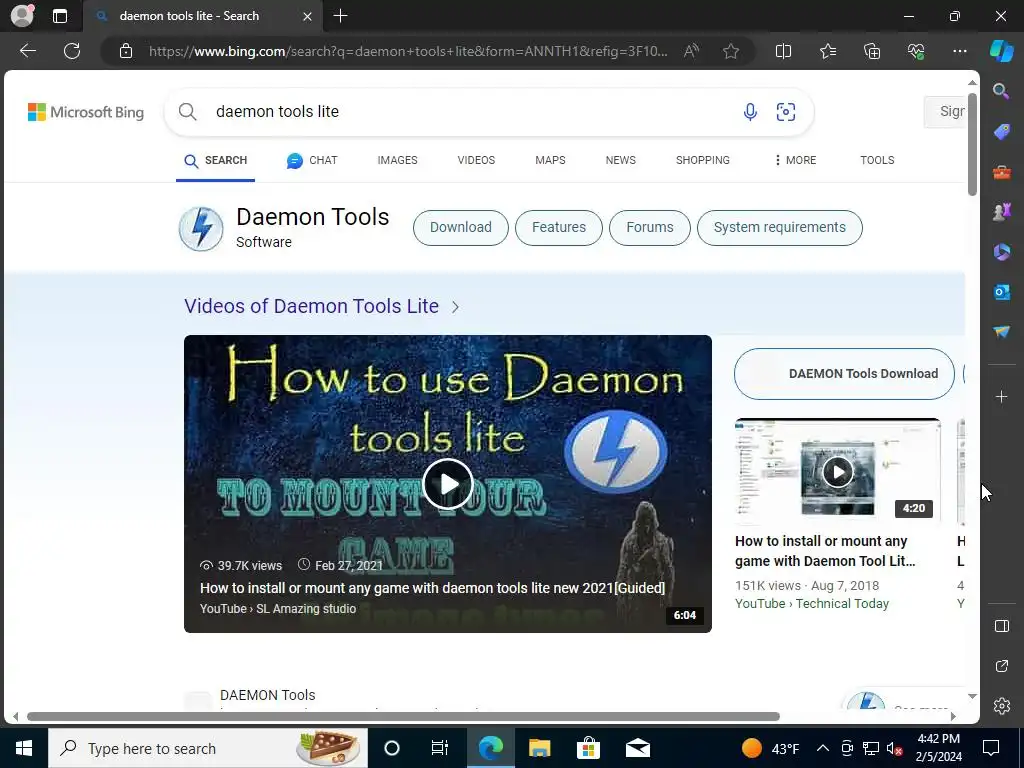The width and height of the screenshot is (1024, 768).
Task: Switch to the CHAT tab
Action: pos(312,161)
